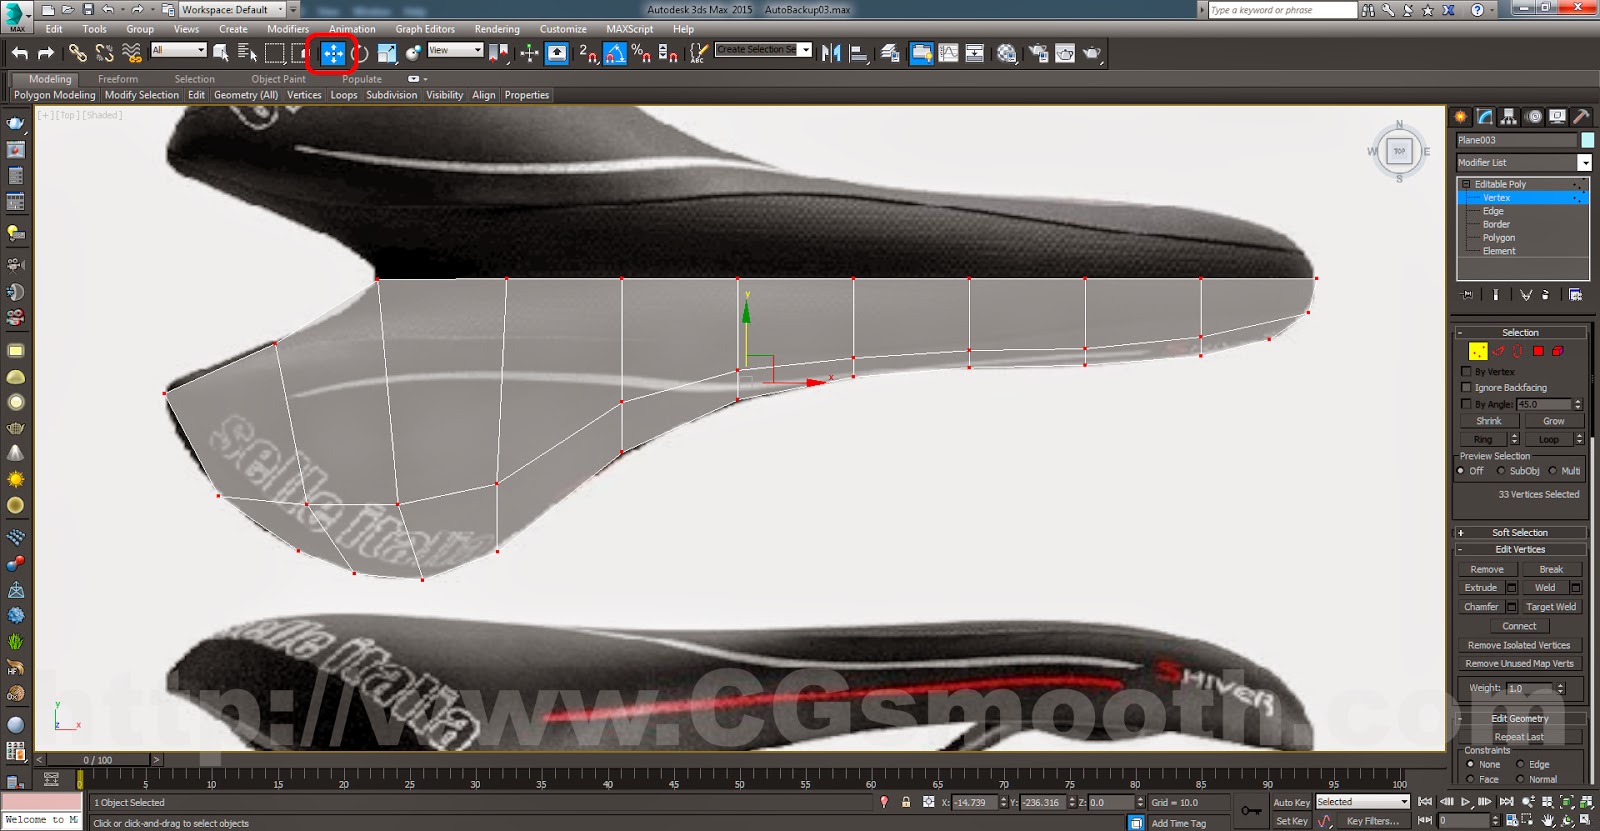The width and height of the screenshot is (1600, 831).
Task: Open the Selected key filter dropdown
Action: point(1362,802)
